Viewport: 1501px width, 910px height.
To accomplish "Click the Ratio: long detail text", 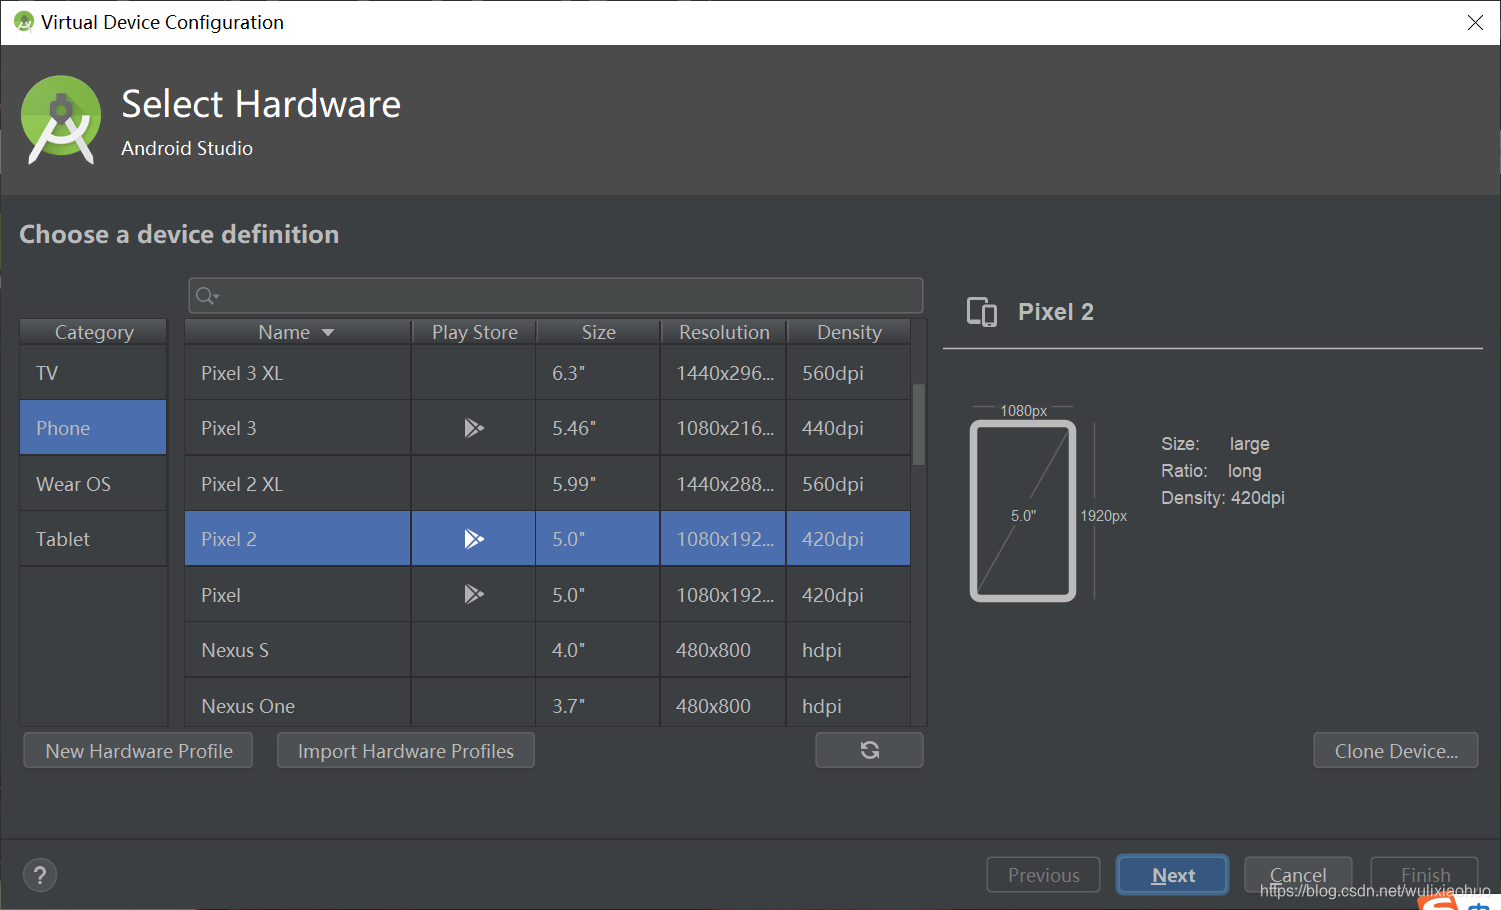I will (1211, 471).
